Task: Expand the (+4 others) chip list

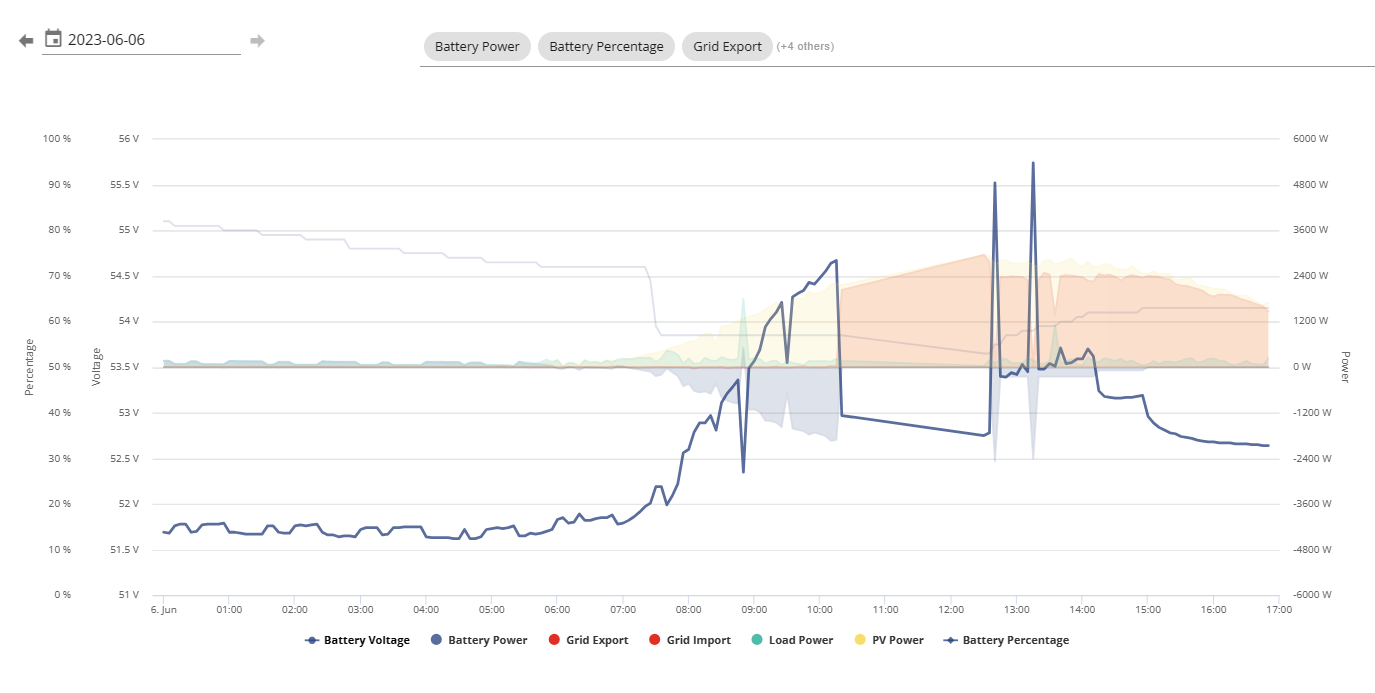Action: coord(805,46)
